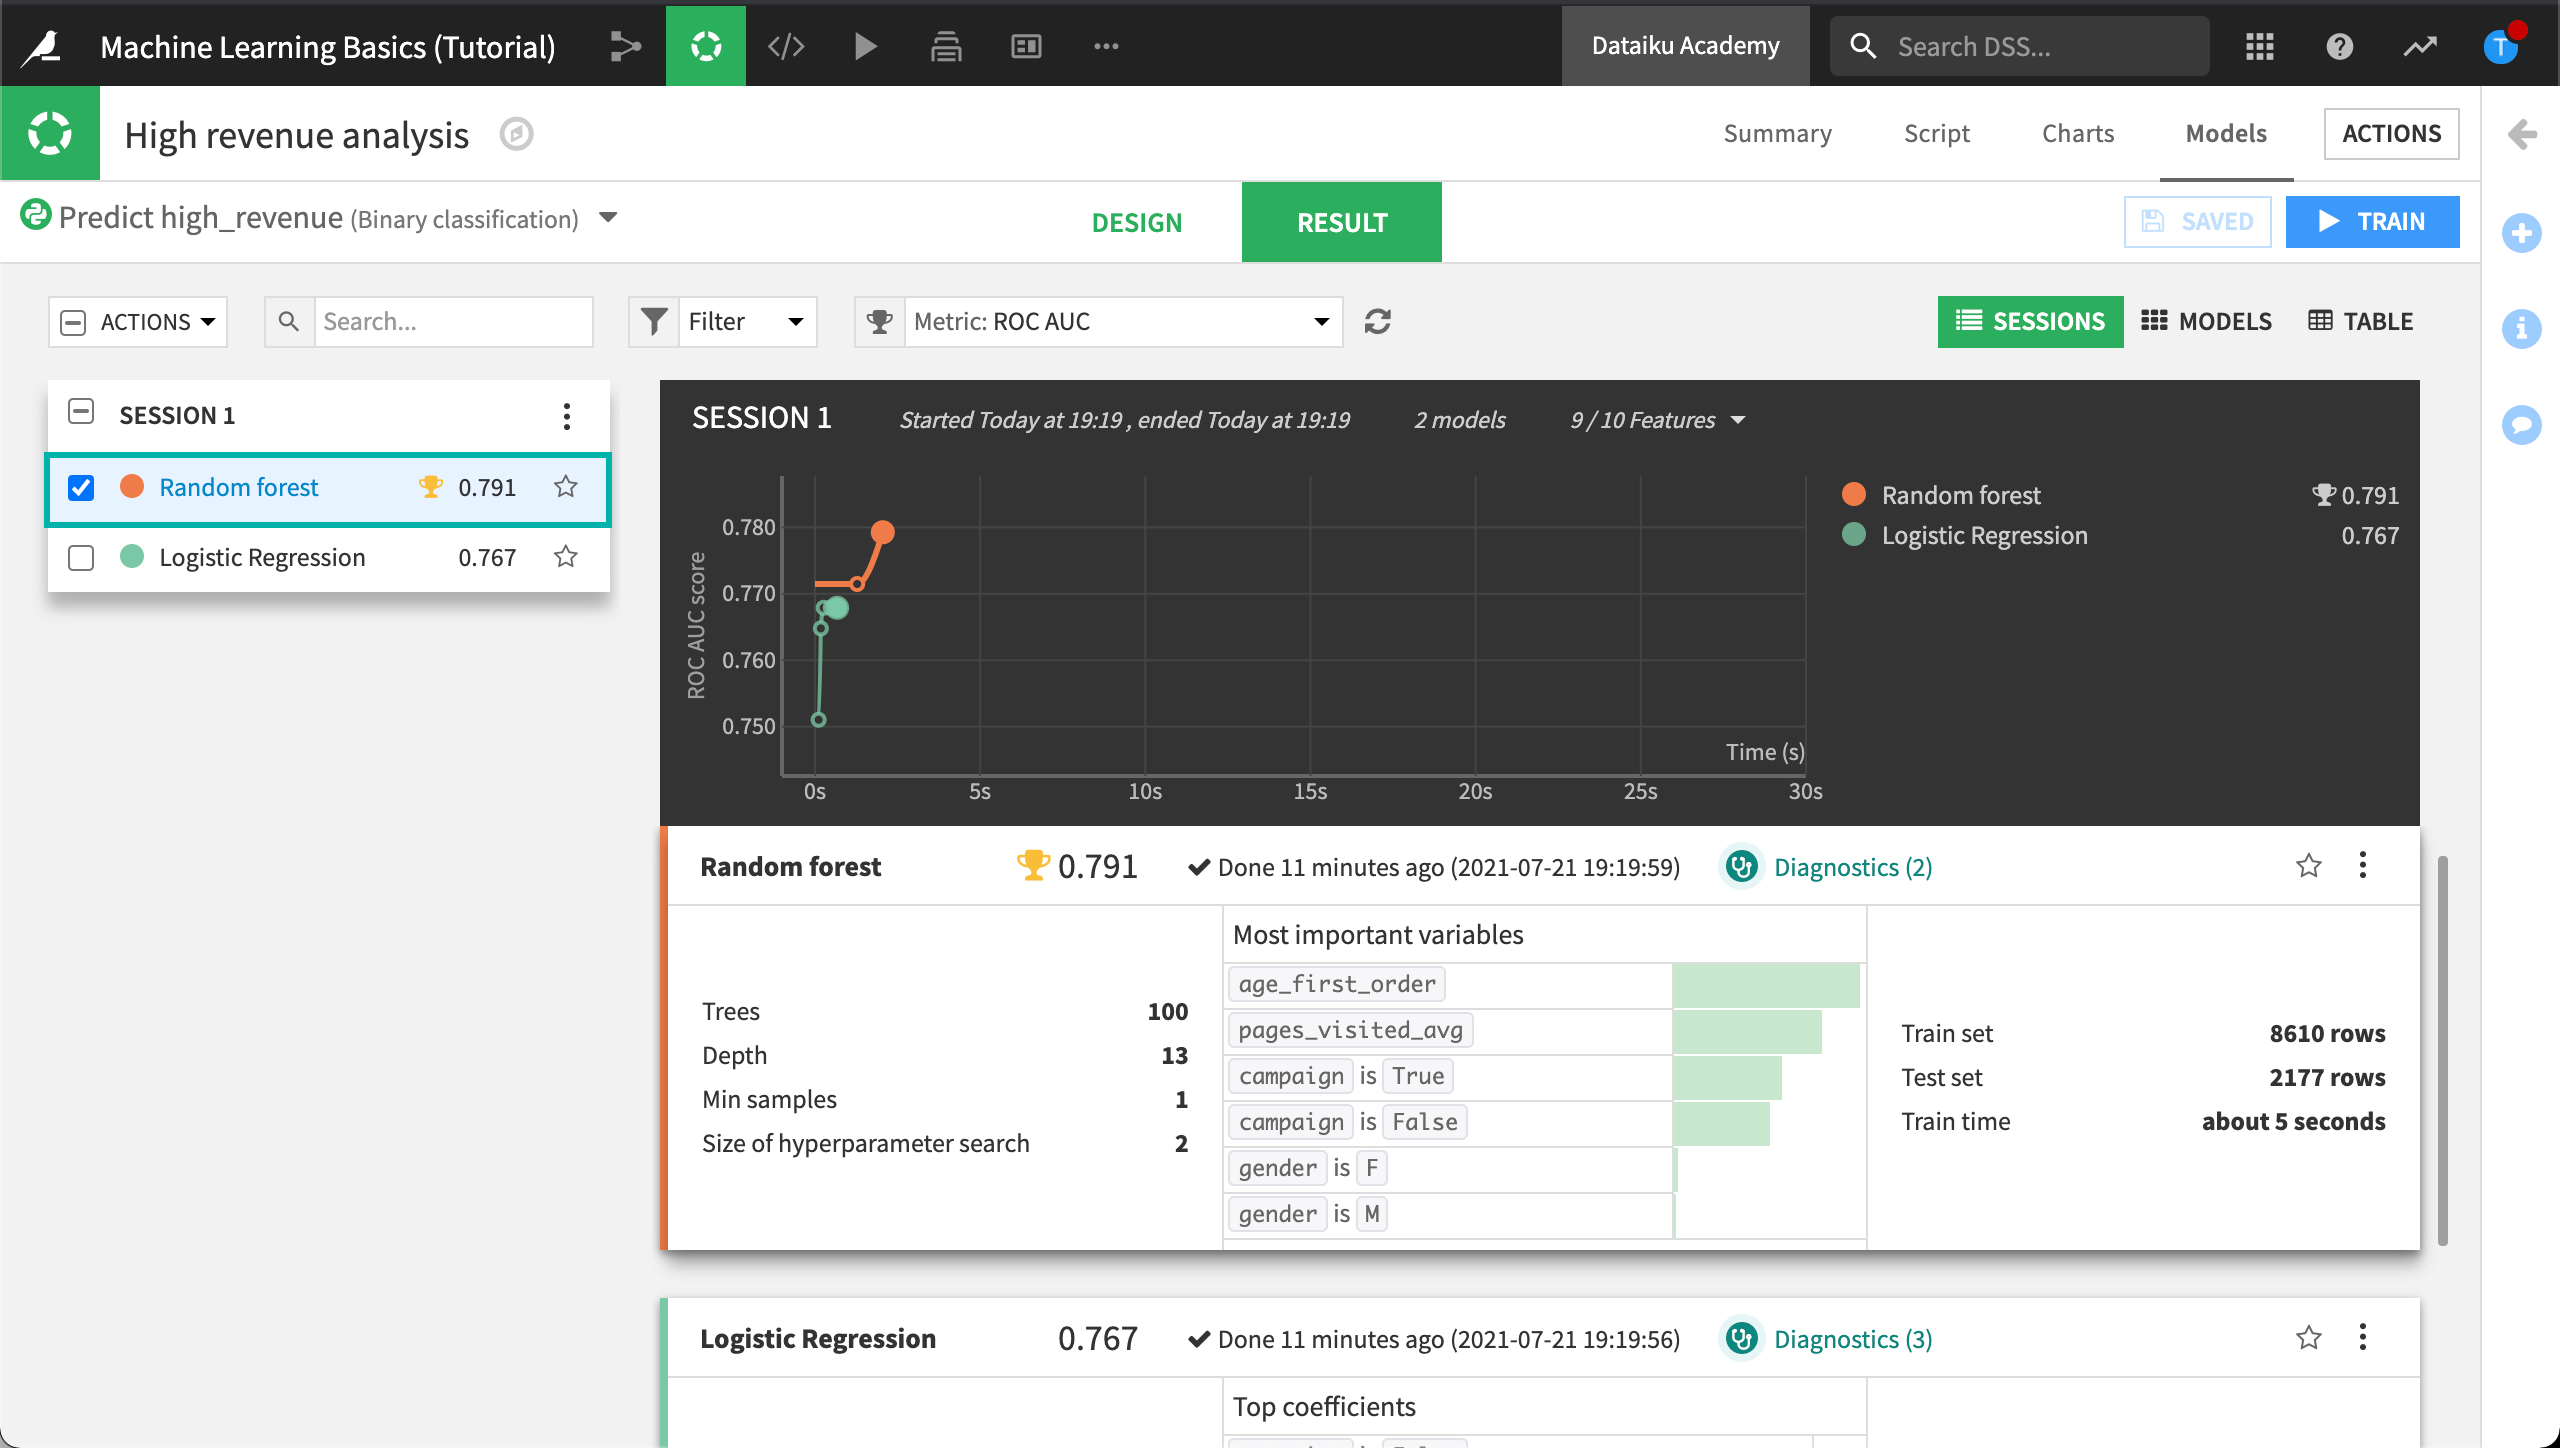The height and width of the screenshot is (1448, 2560).
Task: Open discussions chat bubble icon
Action: pyautogui.click(x=2522, y=424)
